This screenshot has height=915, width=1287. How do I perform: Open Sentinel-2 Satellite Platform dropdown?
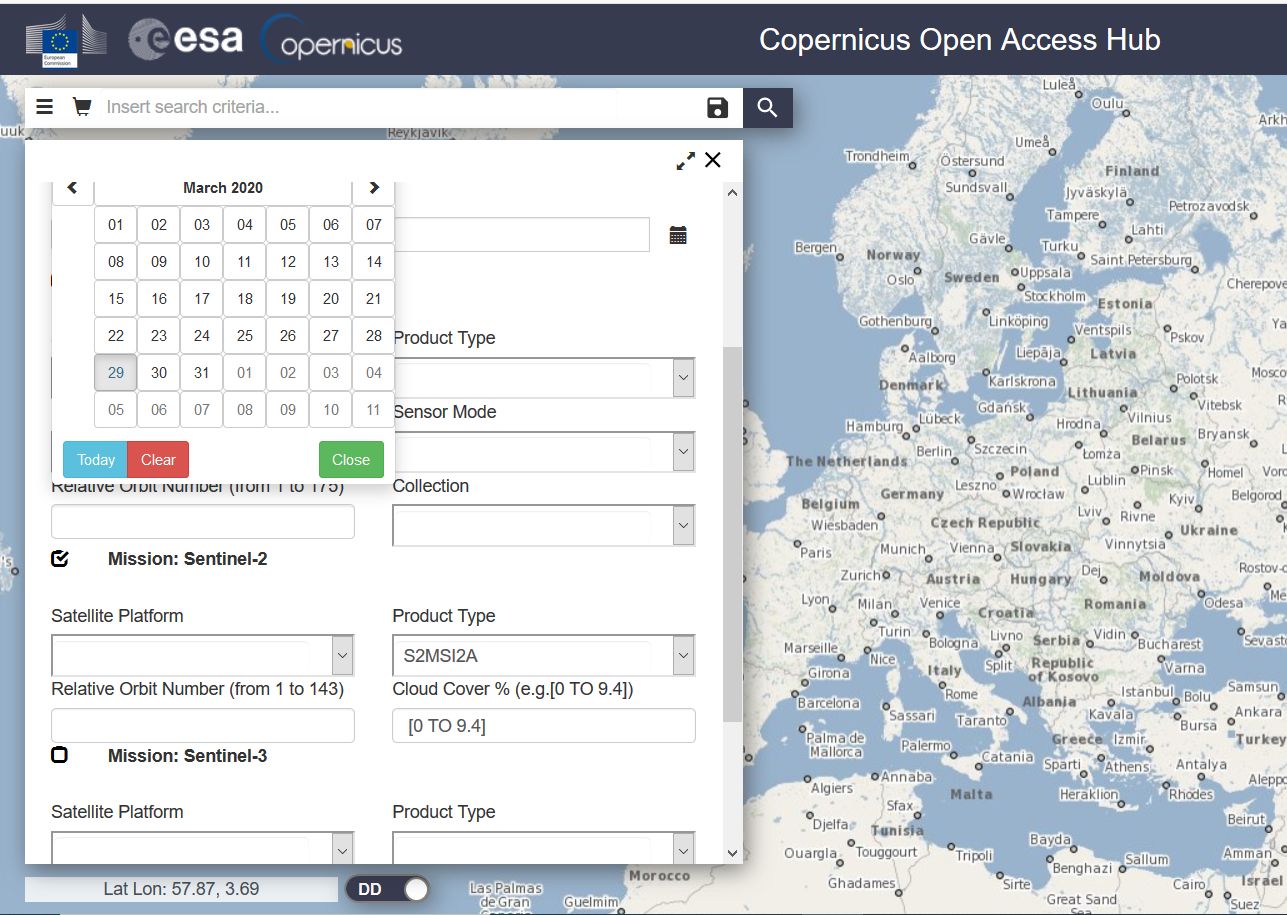coord(202,655)
